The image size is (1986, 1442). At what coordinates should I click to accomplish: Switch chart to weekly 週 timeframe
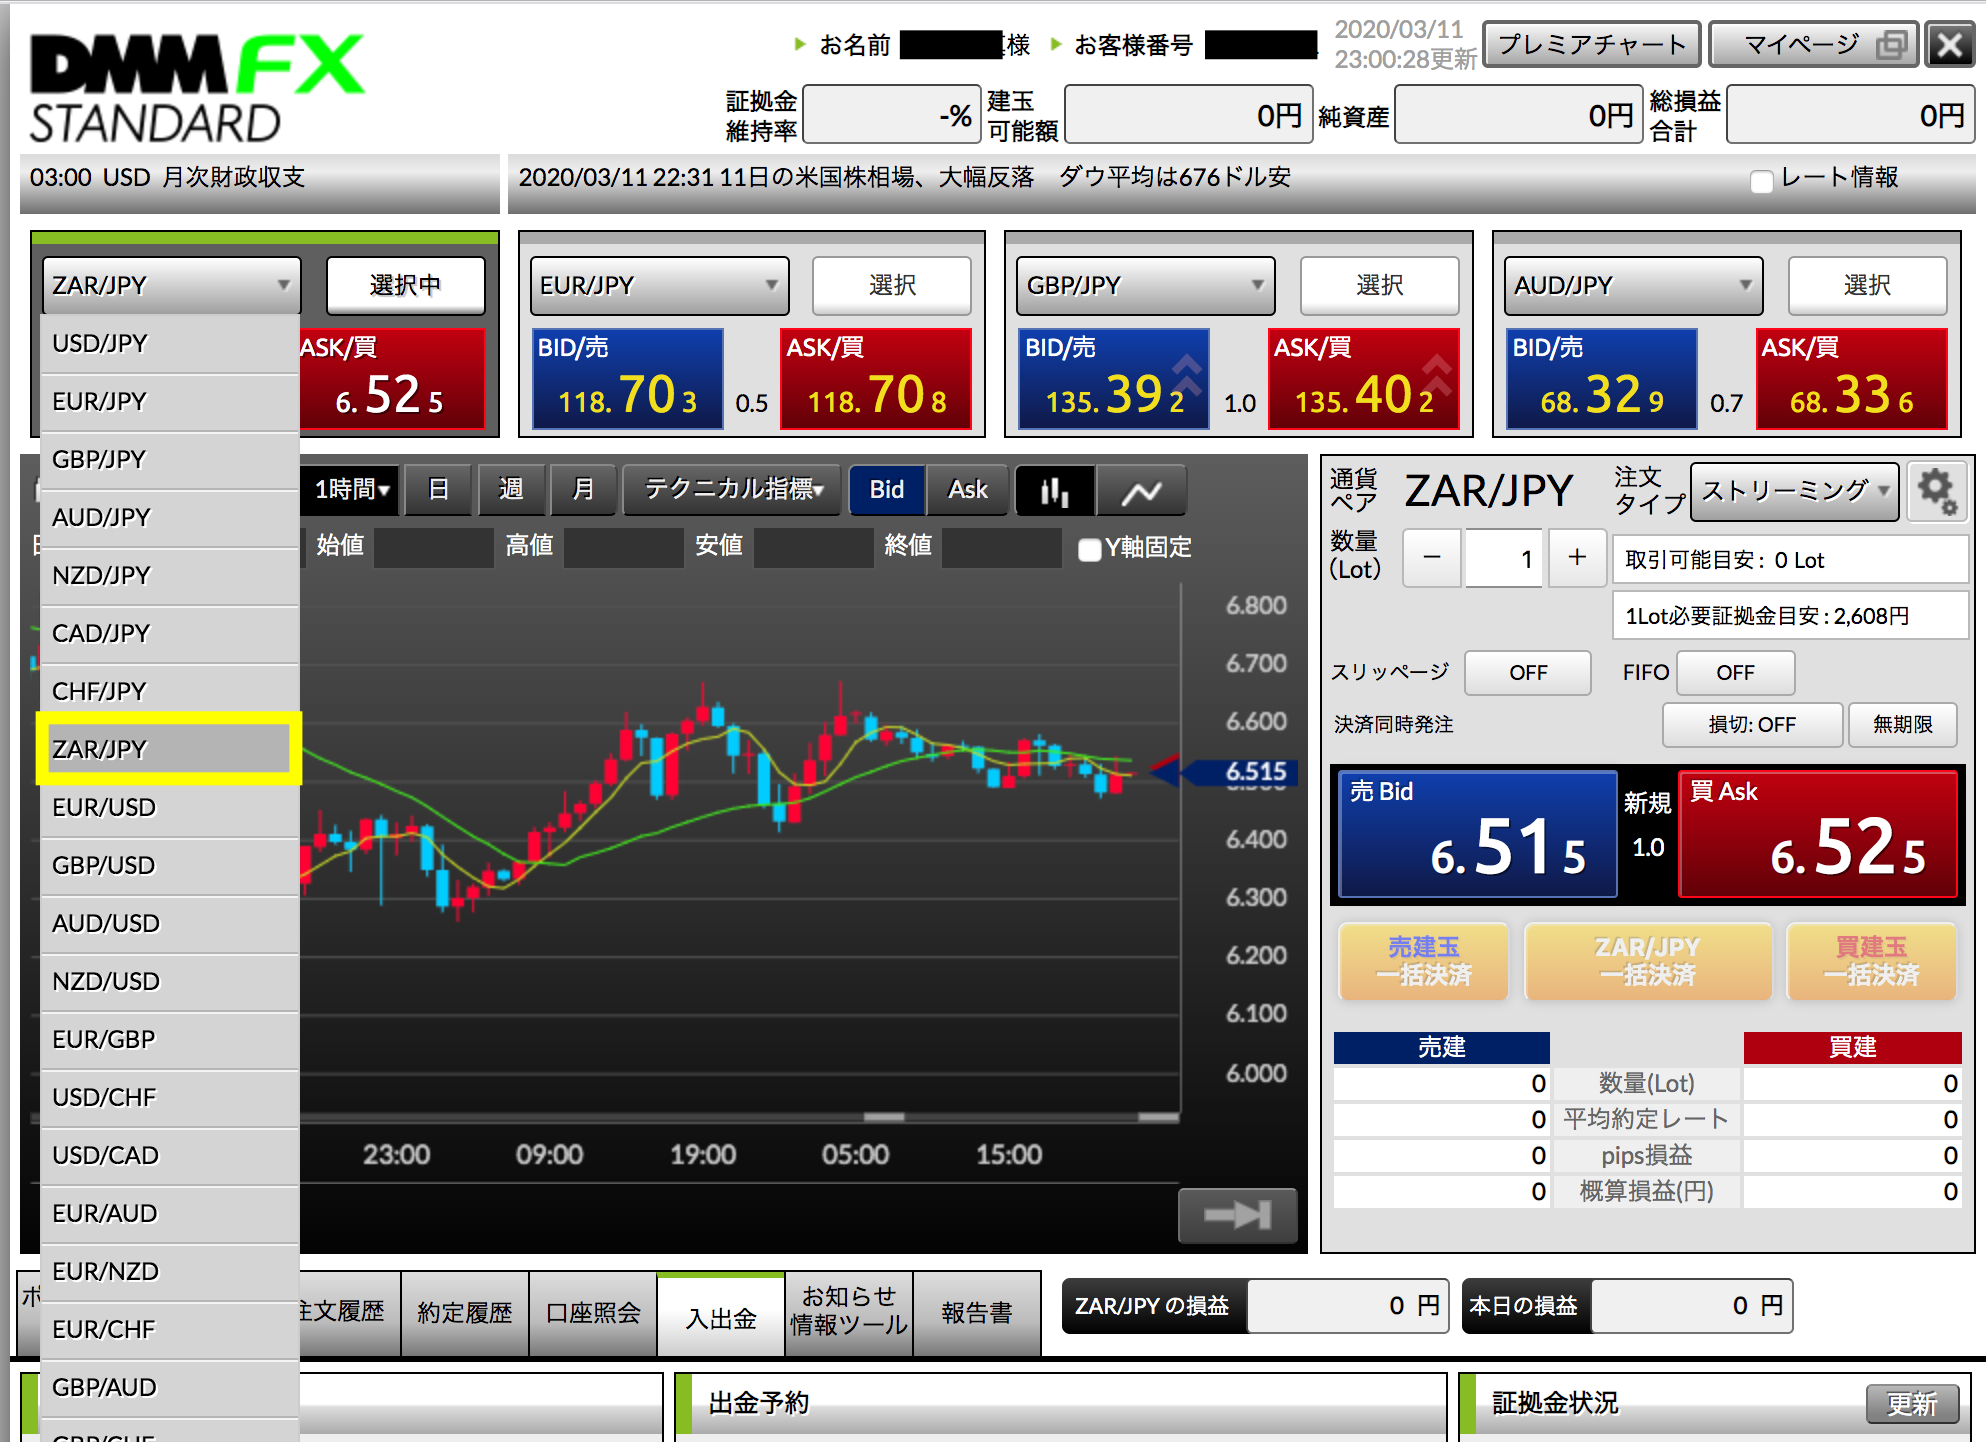coord(511,490)
